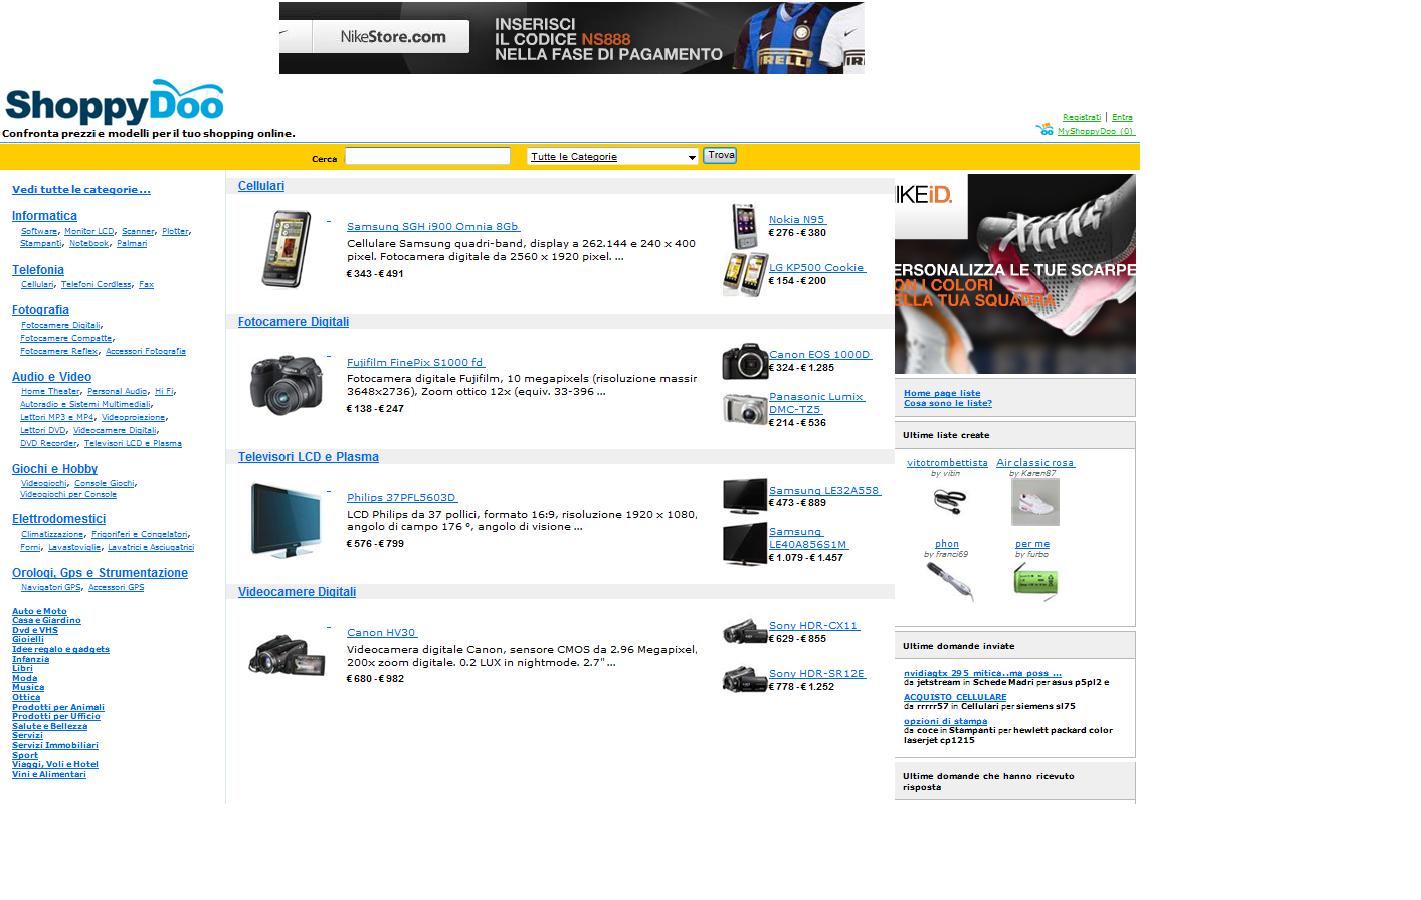Click 'Cosa sono le liste?' link
The height and width of the screenshot is (900, 1421).
tap(948, 403)
